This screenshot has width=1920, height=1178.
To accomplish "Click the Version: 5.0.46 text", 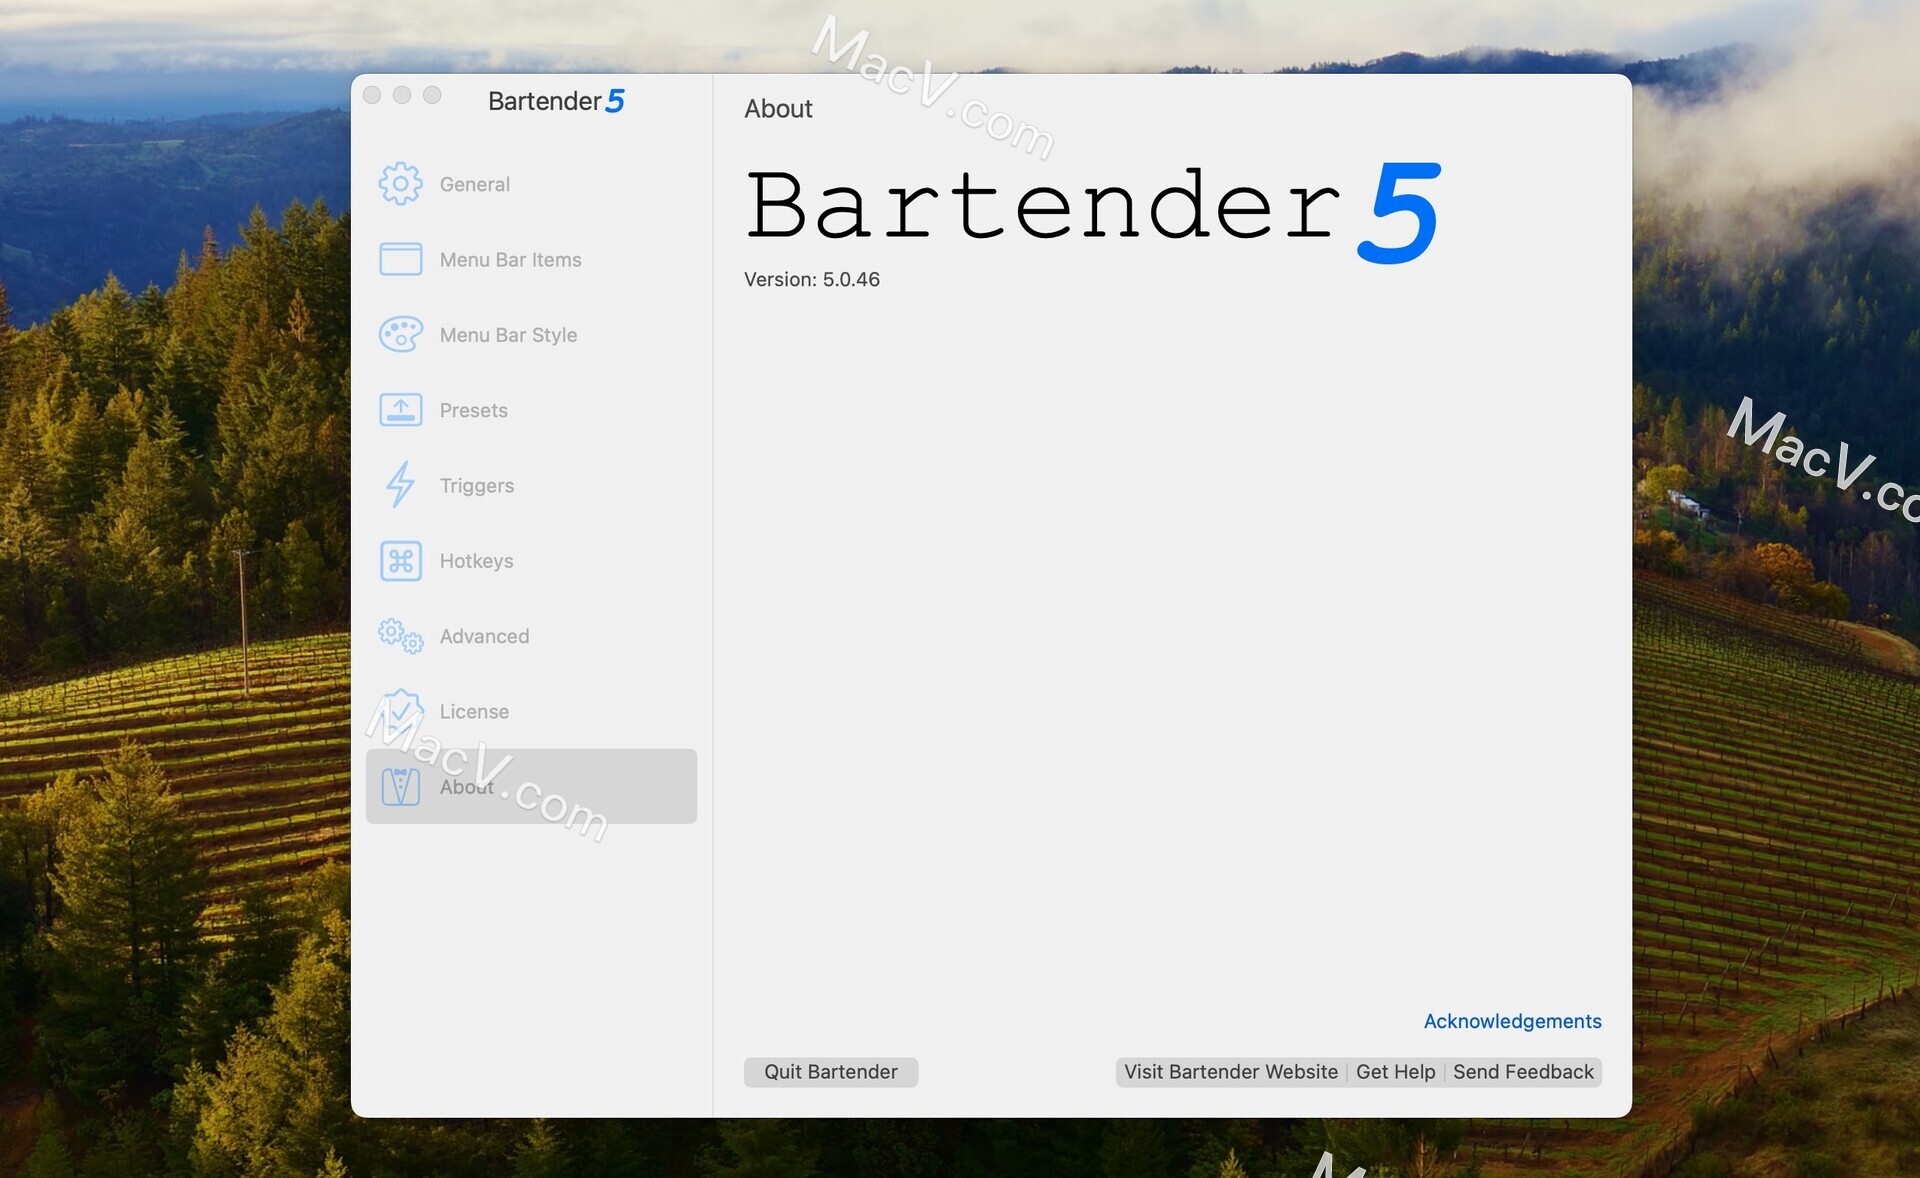I will click(x=811, y=280).
